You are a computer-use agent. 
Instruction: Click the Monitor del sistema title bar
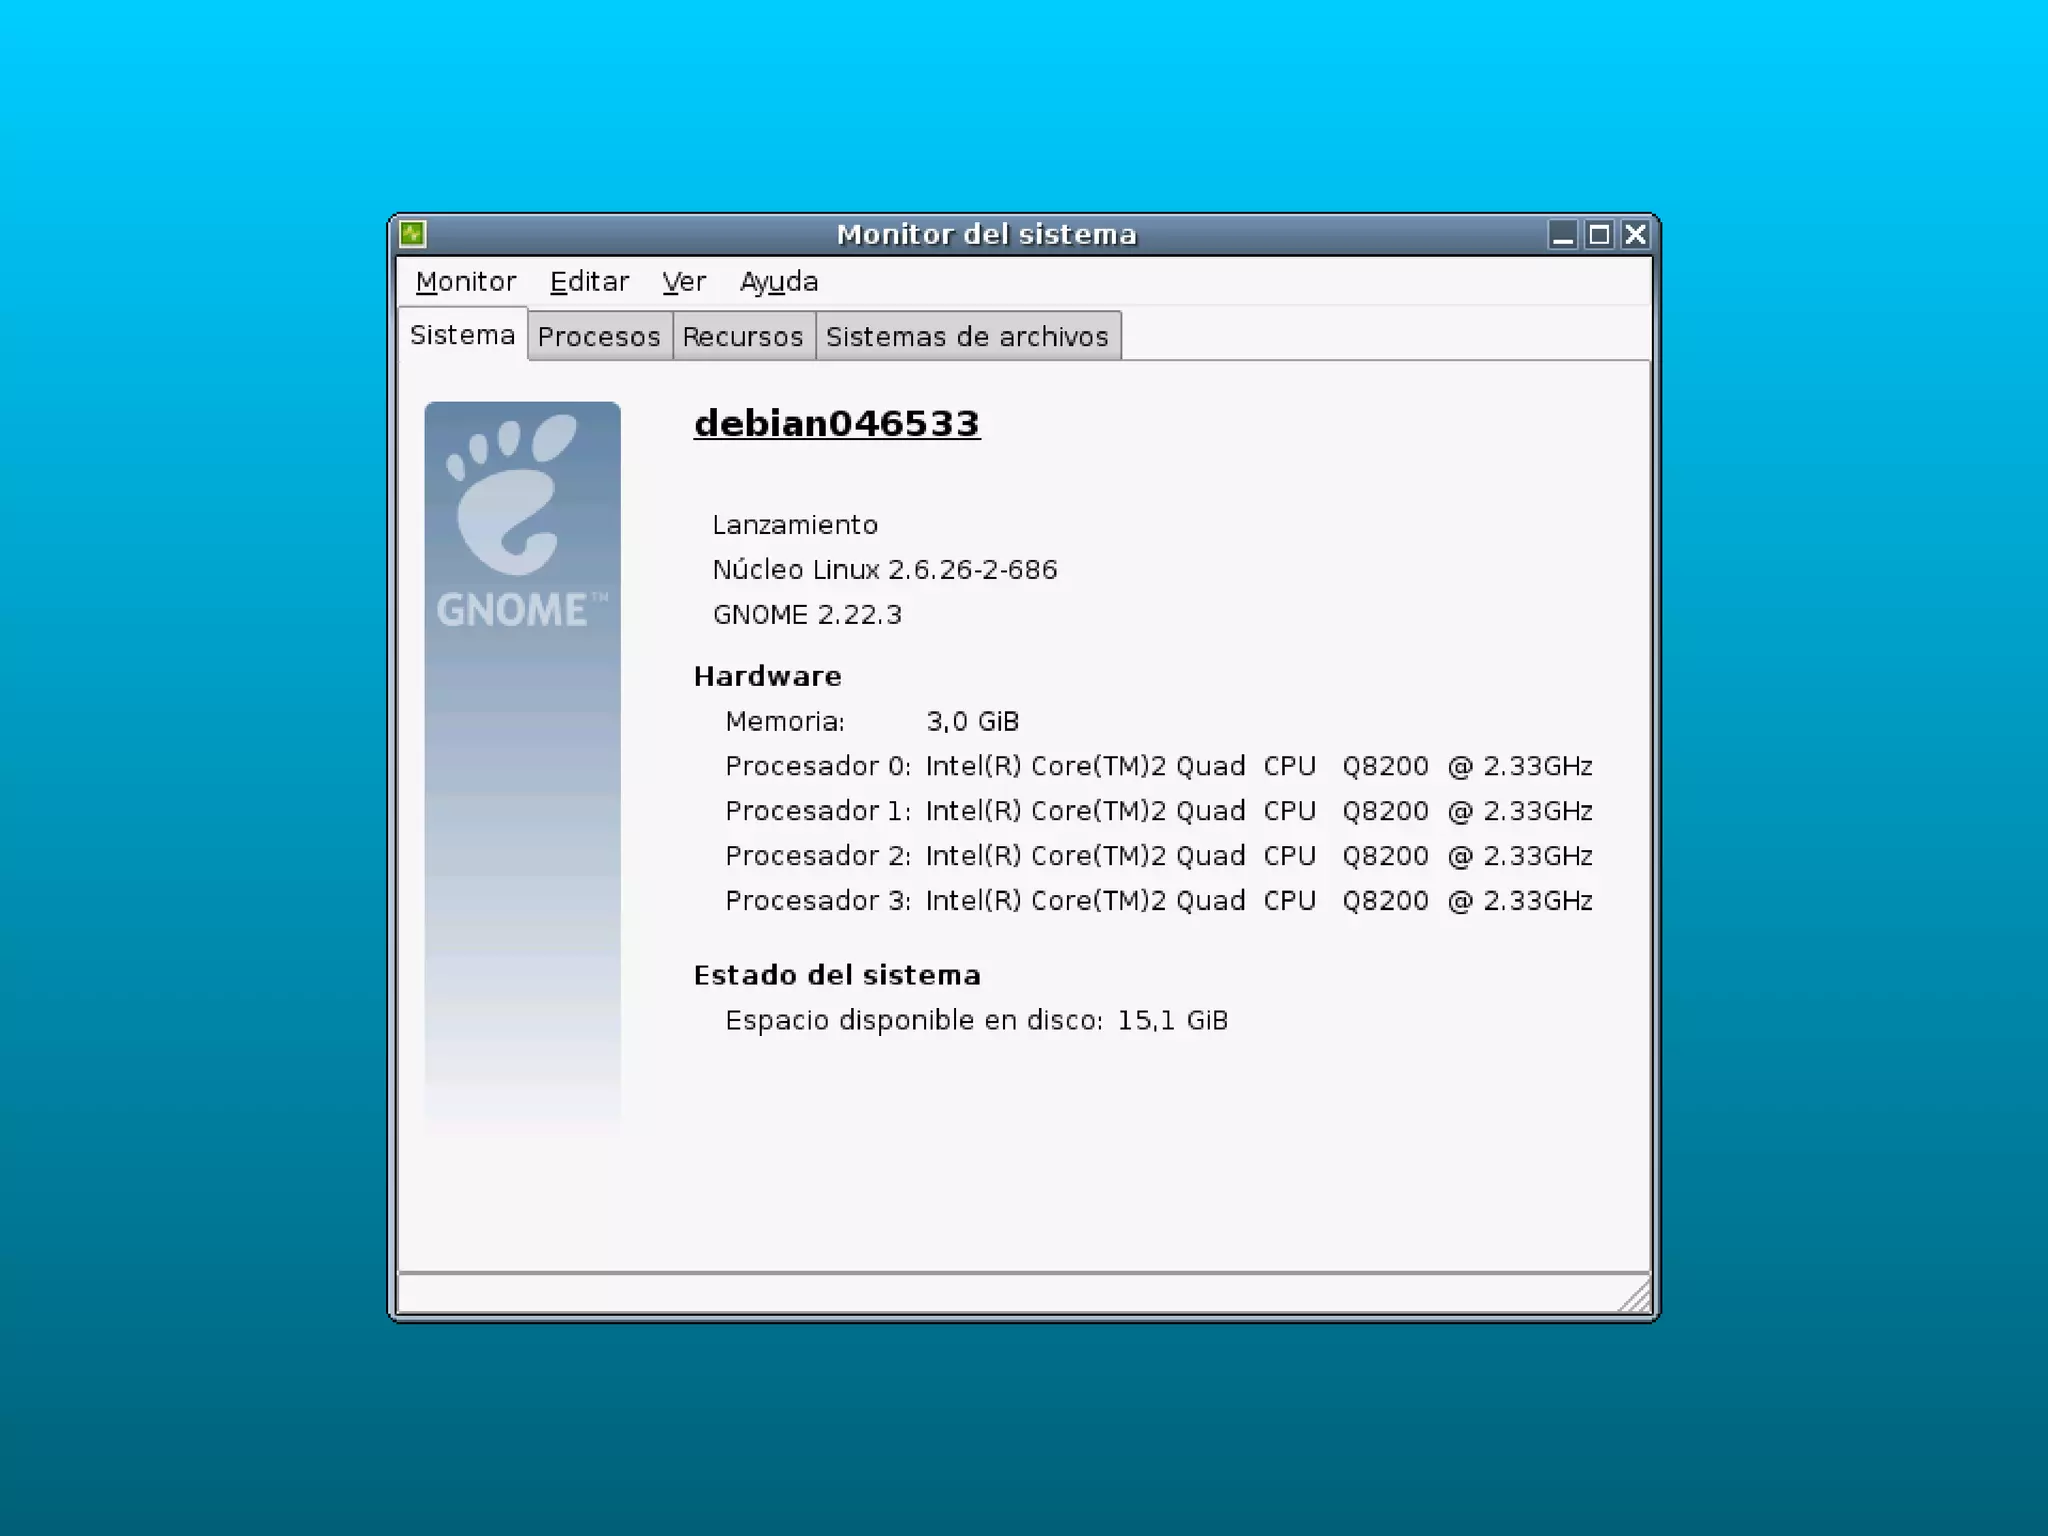tap(986, 235)
